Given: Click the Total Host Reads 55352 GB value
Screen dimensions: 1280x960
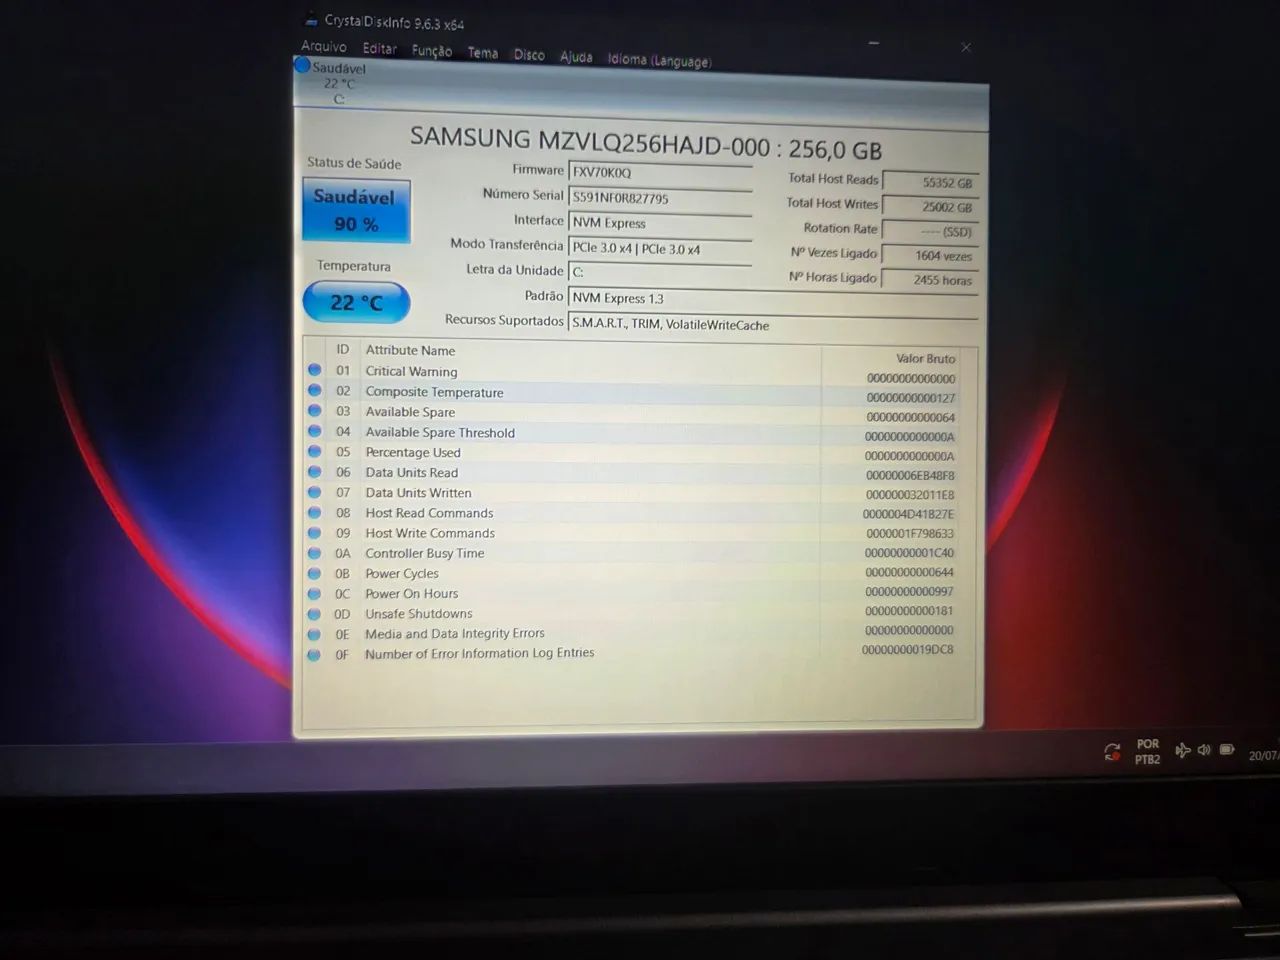Looking at the screenshot, I should [x=930, y=182].
